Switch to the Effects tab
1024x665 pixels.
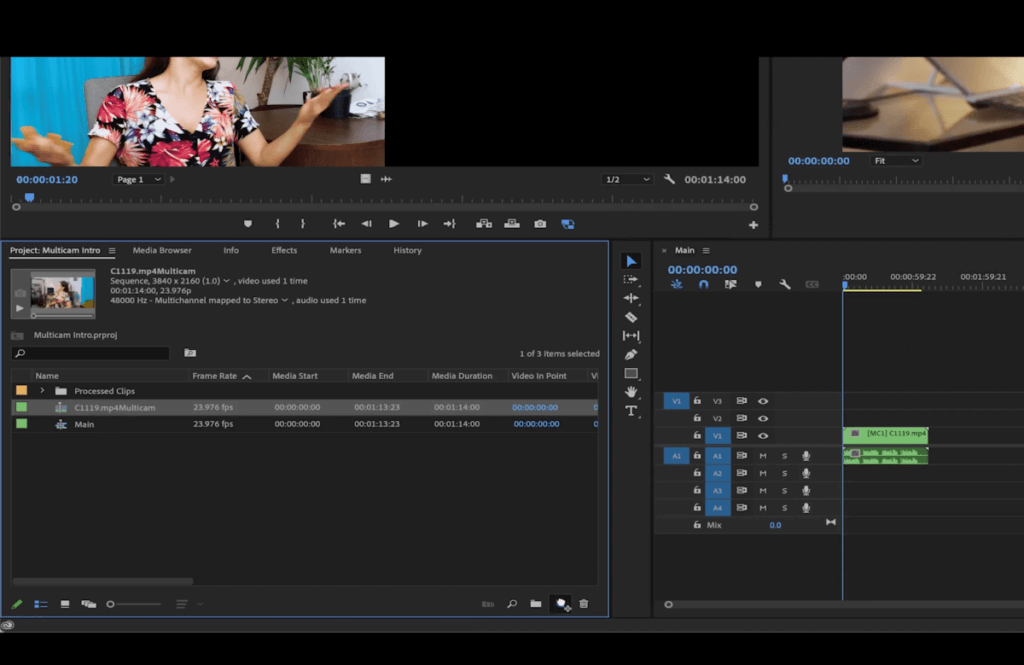coord(285,250)
